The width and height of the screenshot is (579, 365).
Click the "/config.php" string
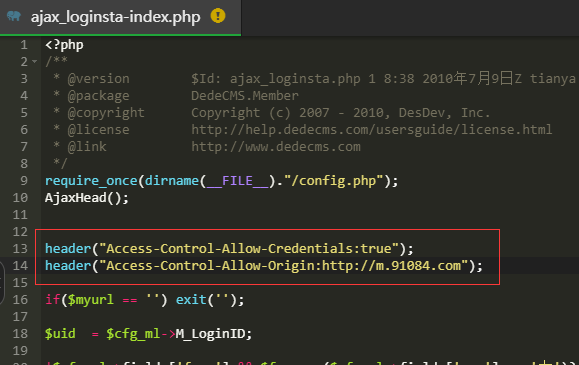334,181
